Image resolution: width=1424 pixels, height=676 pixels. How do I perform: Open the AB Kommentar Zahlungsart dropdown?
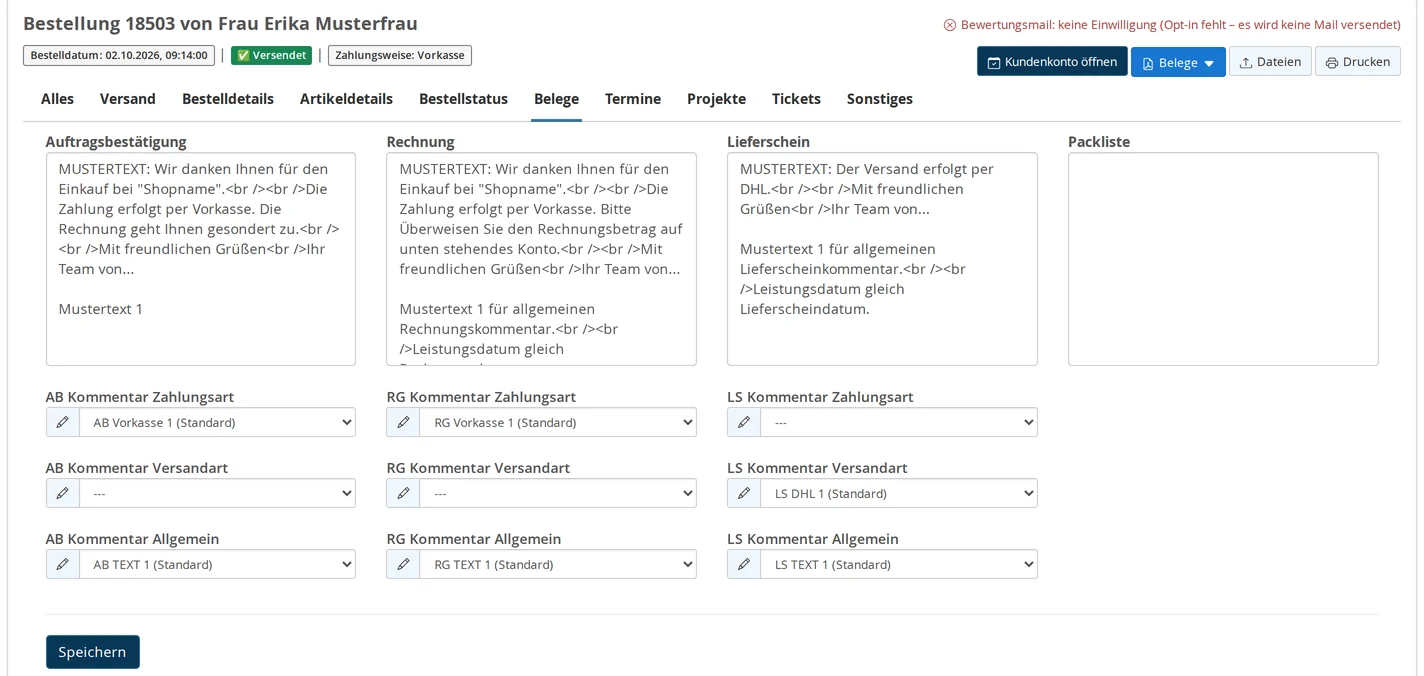(217, 422)
